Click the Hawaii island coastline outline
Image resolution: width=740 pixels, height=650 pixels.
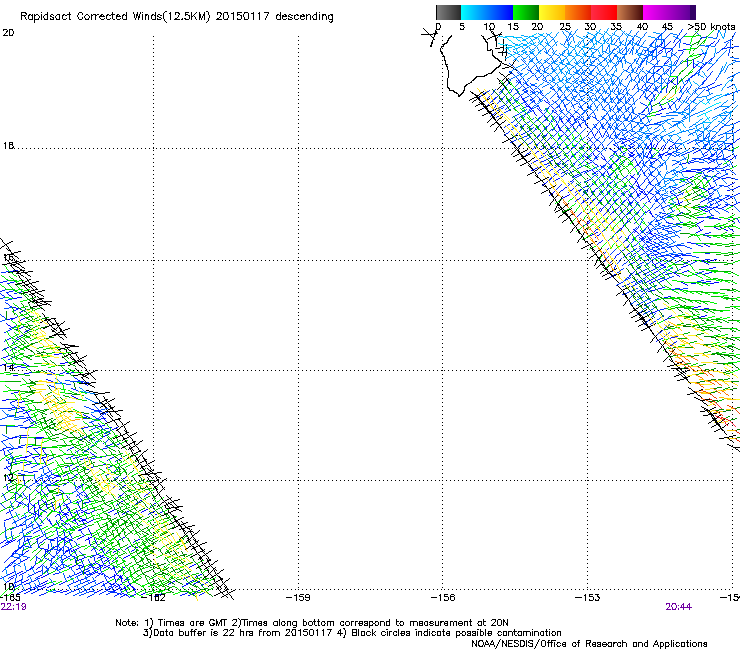click(473, 65)
